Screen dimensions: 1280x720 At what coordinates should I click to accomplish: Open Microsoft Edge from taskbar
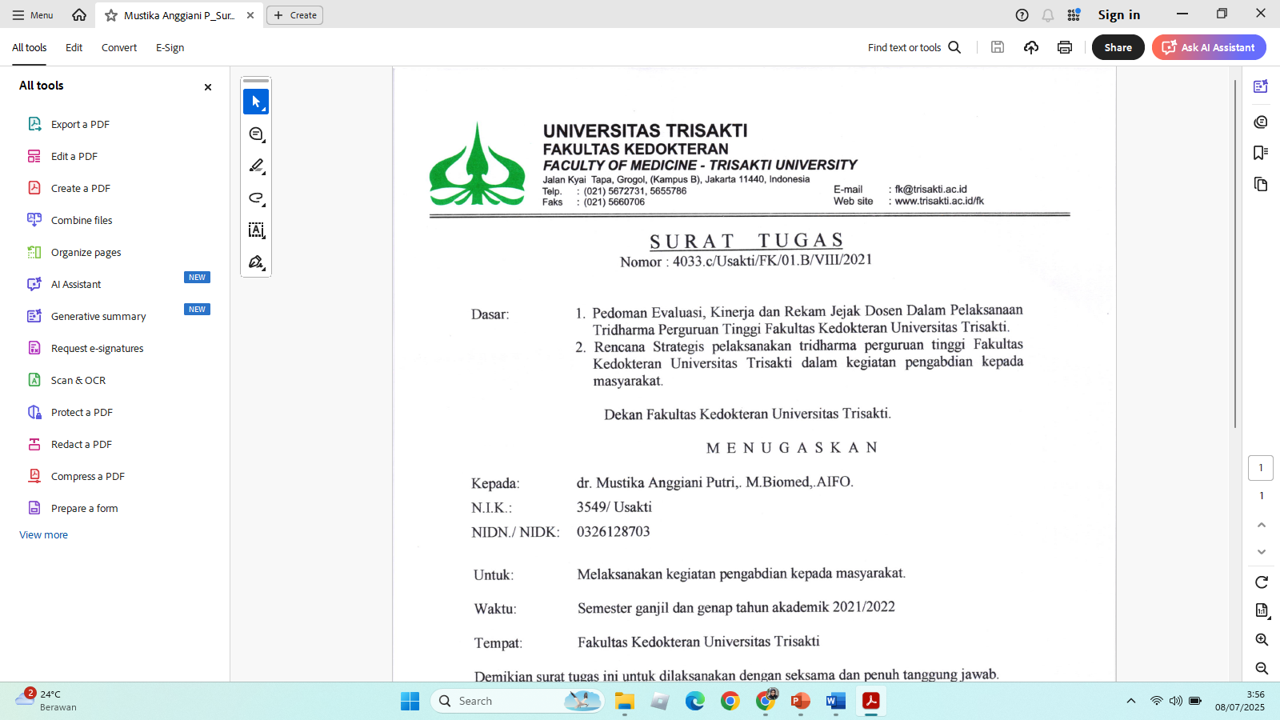(695, 701)
